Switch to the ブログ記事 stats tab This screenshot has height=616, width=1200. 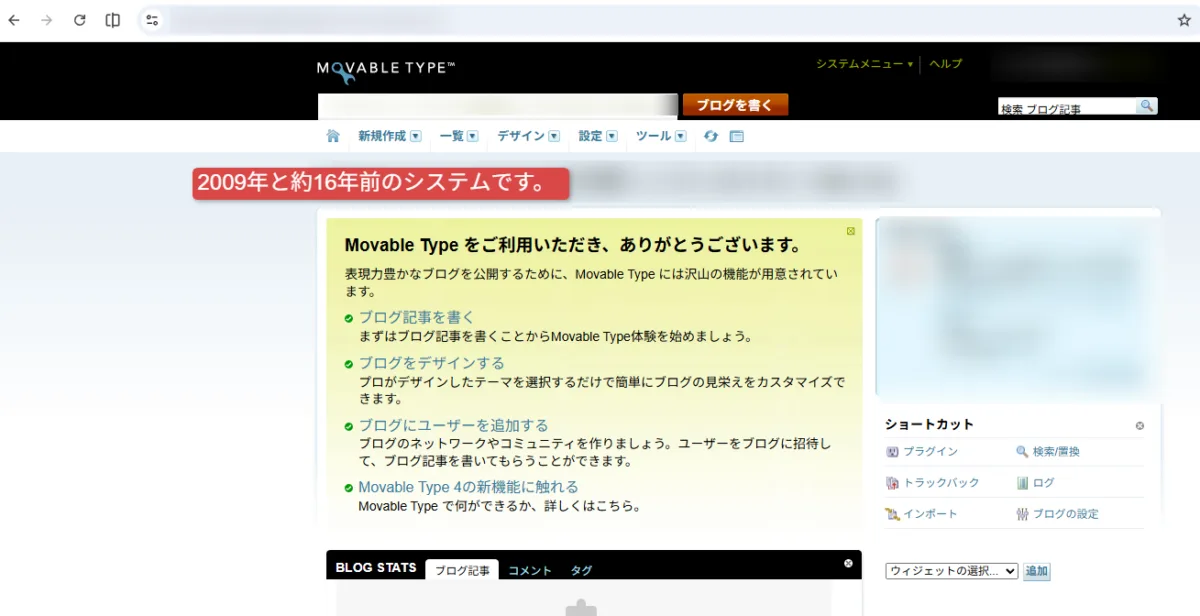(462, 570)
